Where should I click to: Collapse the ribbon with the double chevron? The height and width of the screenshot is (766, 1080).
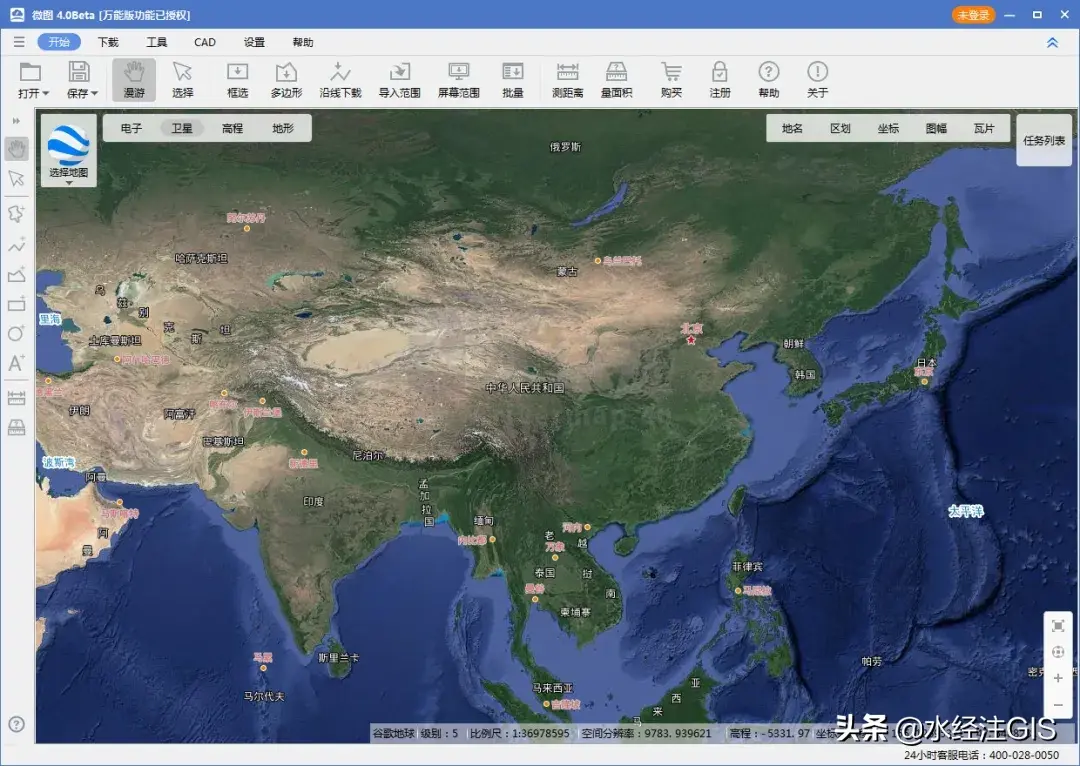1052,42
